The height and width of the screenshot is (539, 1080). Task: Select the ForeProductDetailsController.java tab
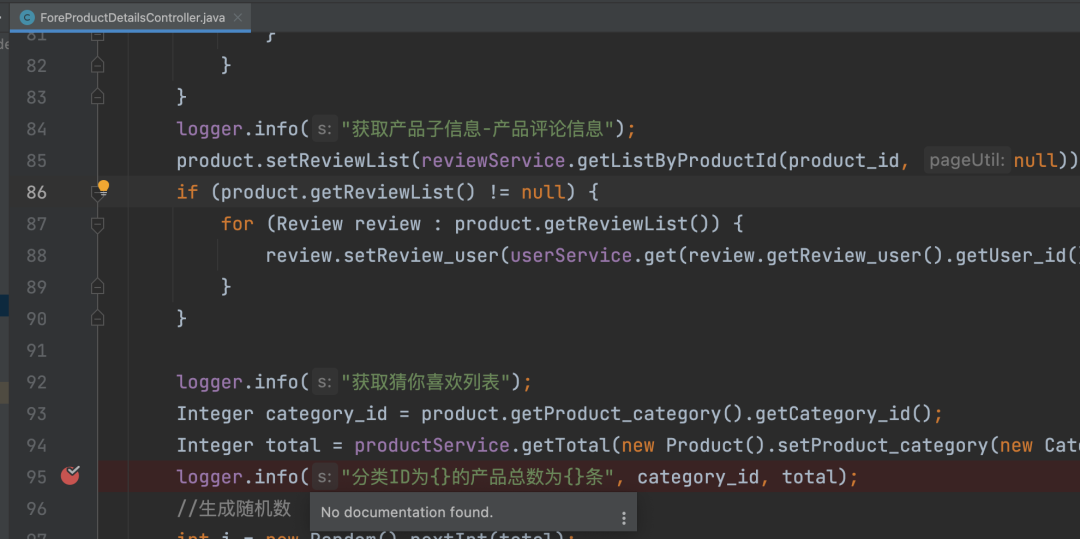click(x=132, y=18)
